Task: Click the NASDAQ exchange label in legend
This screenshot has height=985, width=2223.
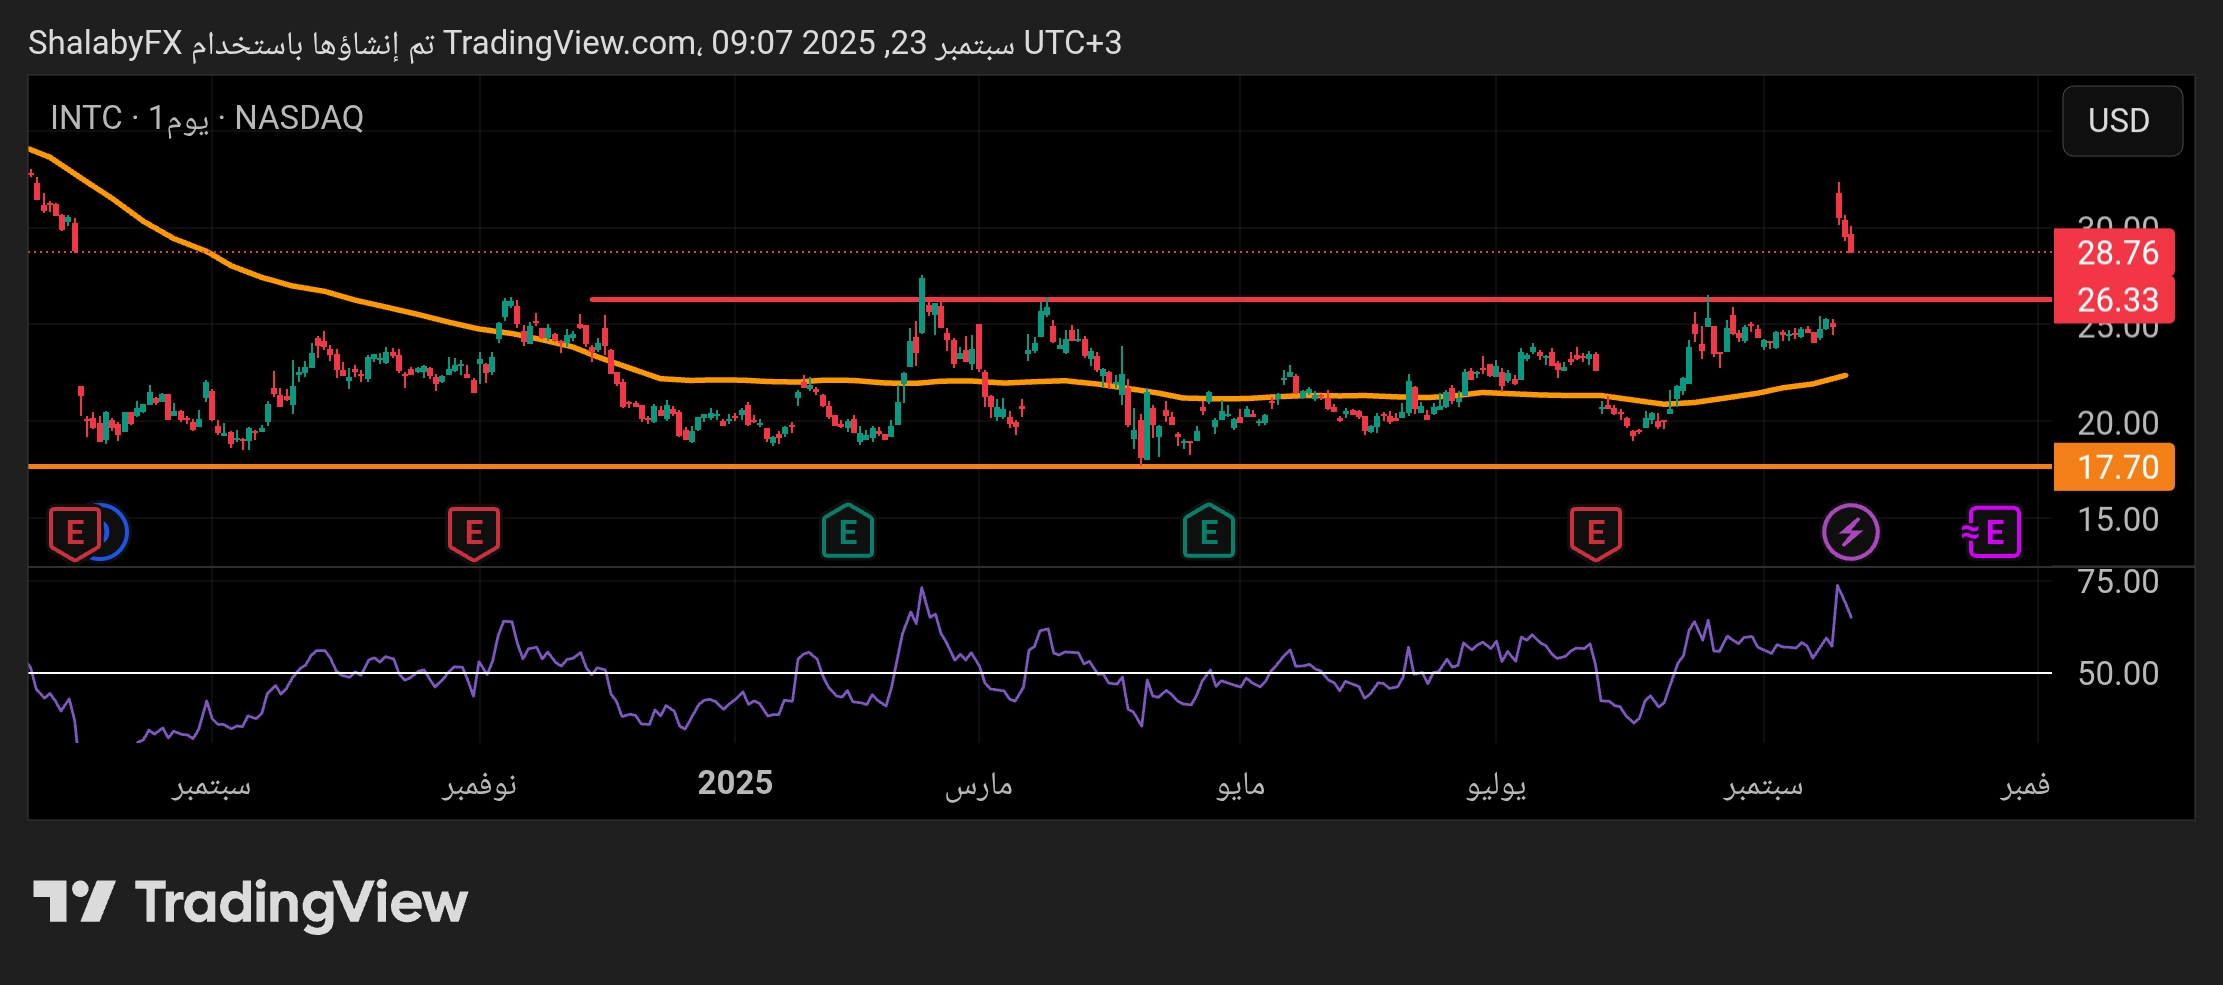Action: click(x=299, y=118)
